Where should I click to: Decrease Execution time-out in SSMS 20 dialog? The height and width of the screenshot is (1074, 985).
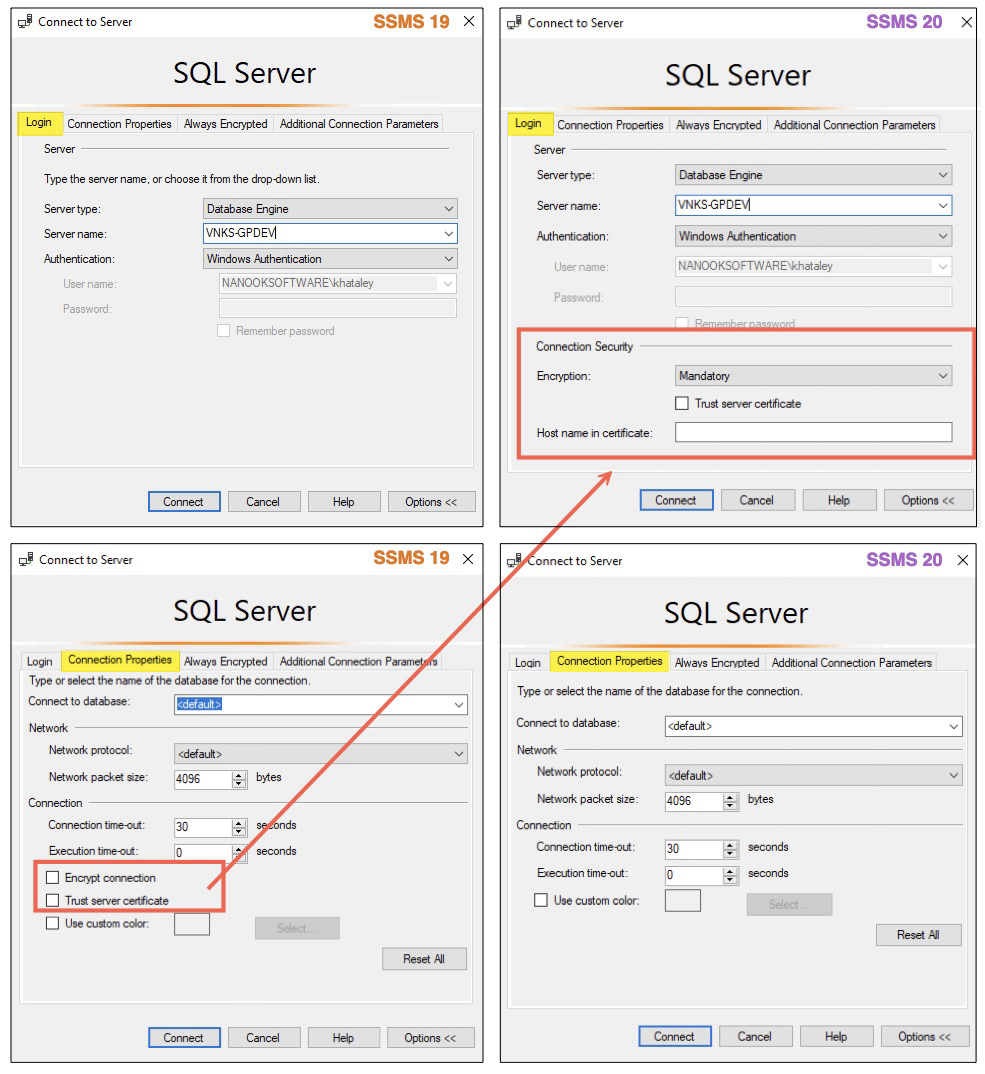tap(730, 879)
